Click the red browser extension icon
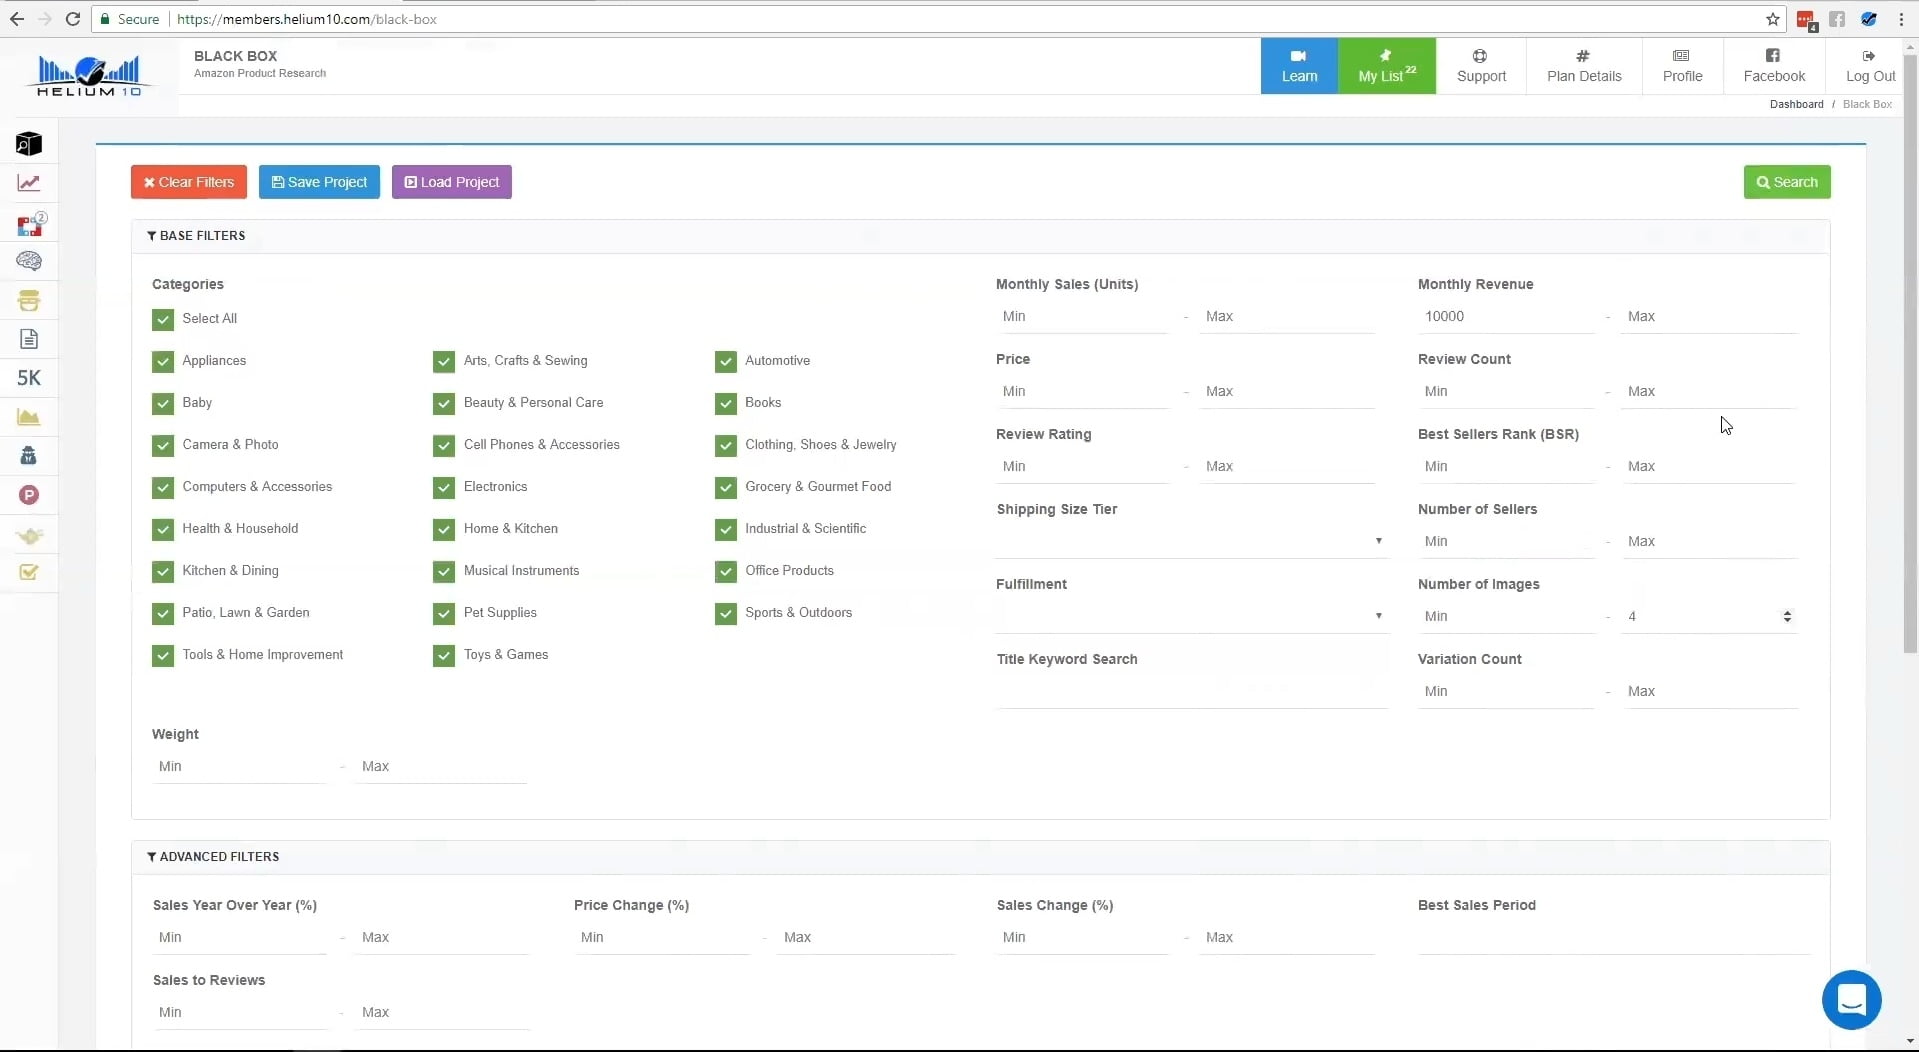This screenshot has height=1052, width=1919. click(1806, 19)
